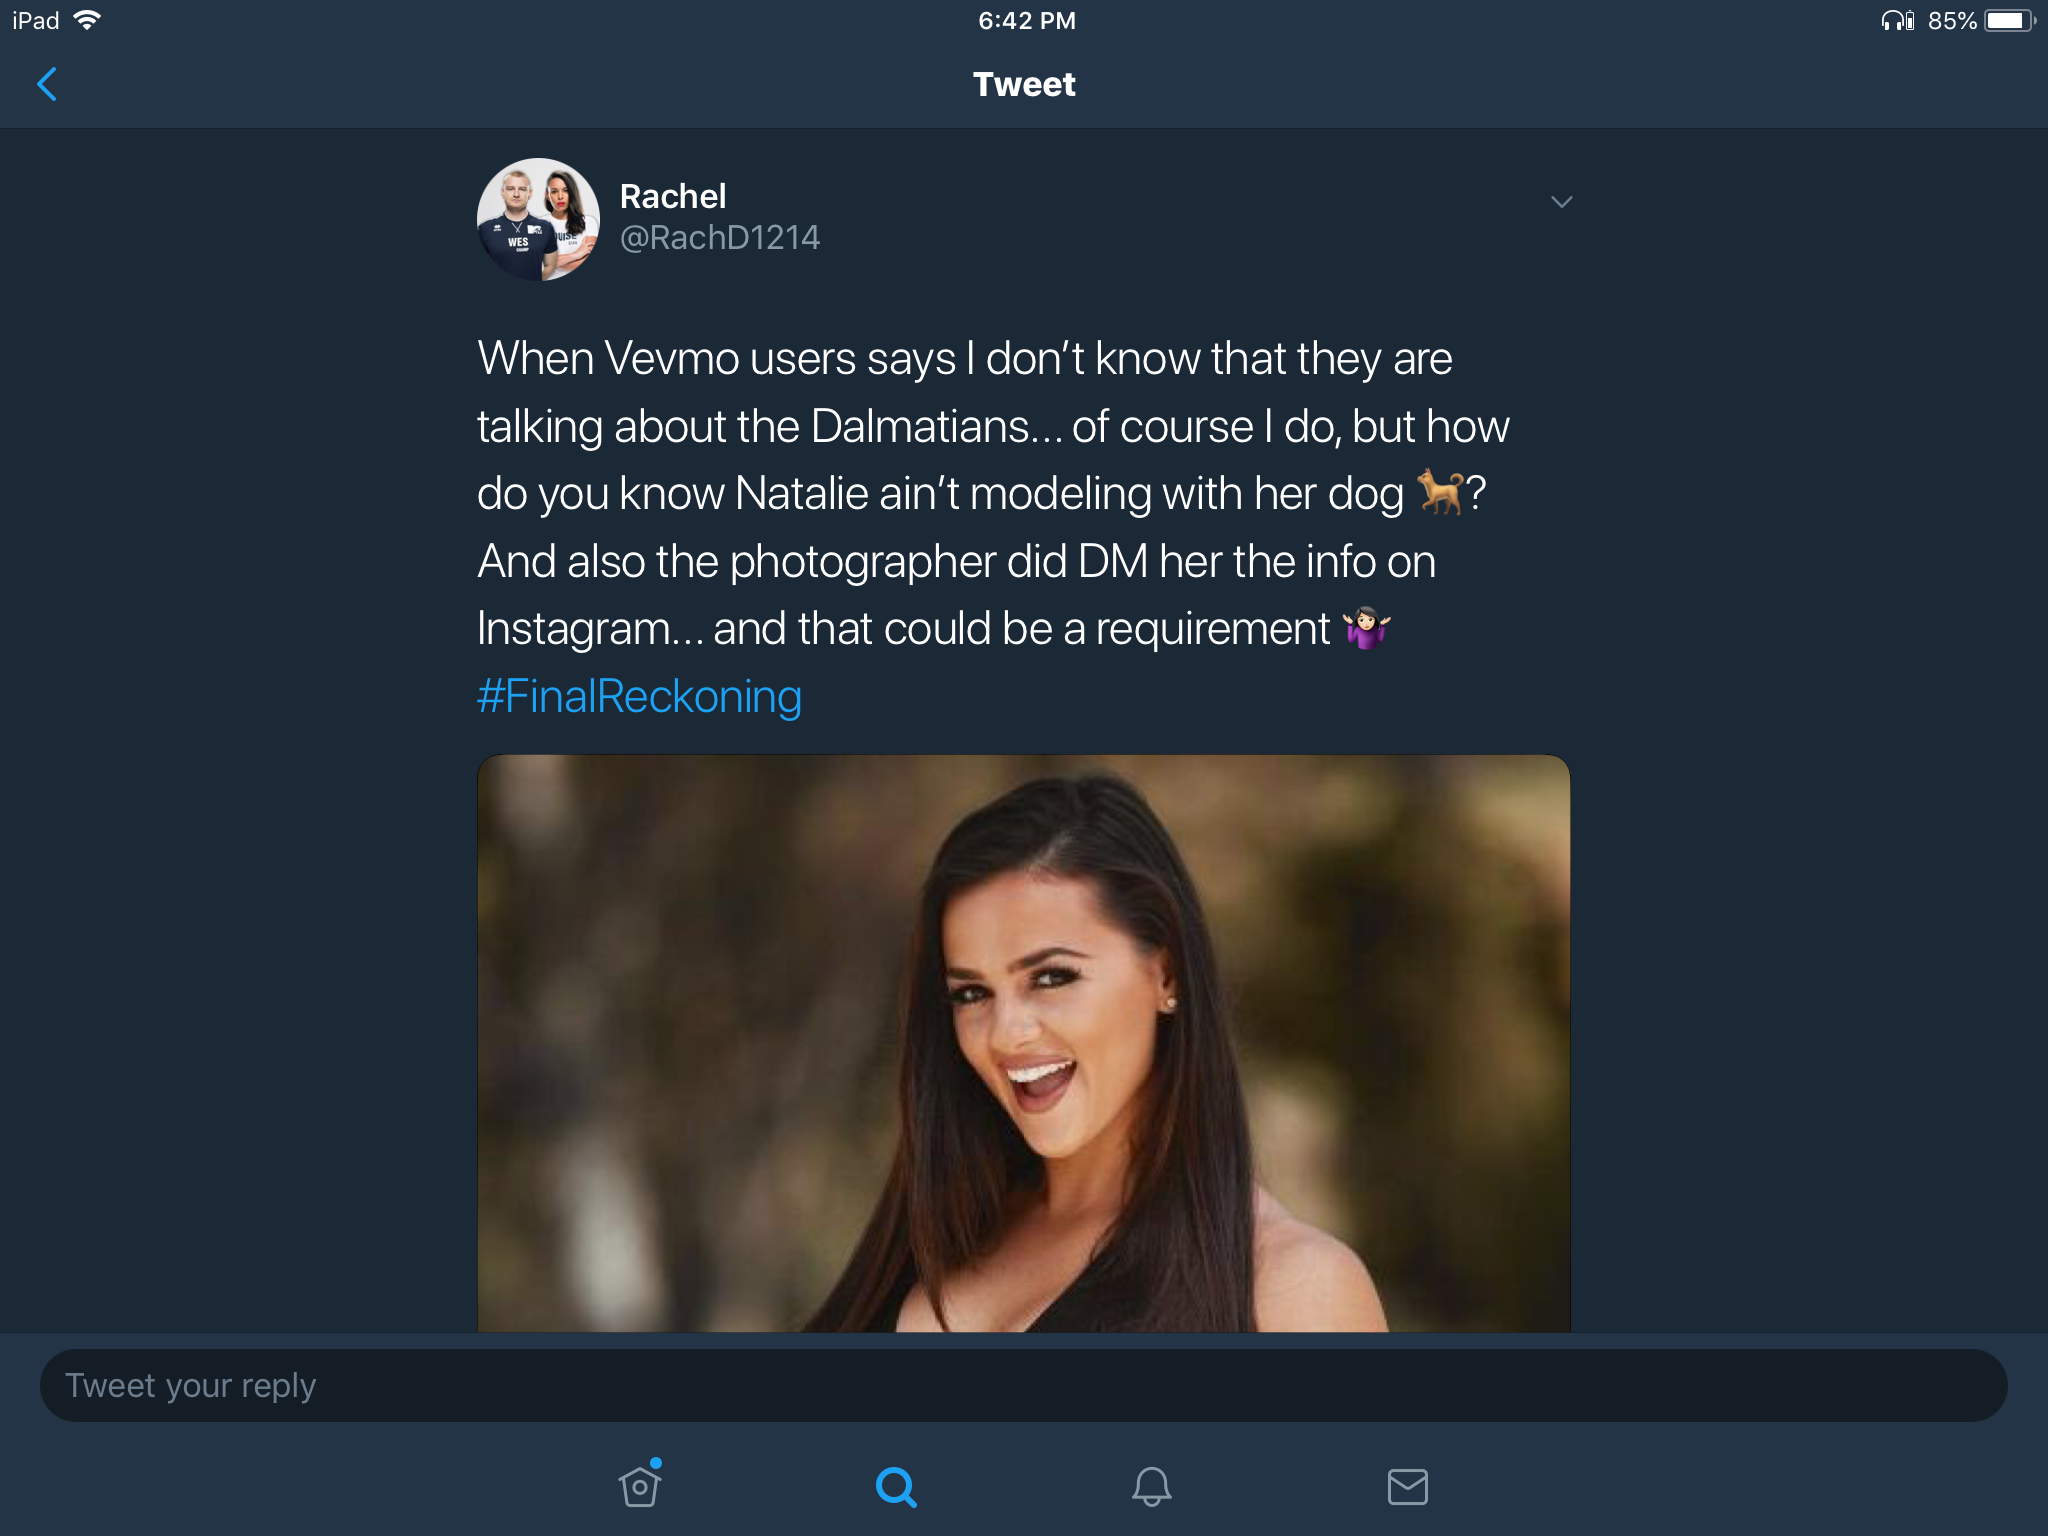Open the Messages envelope icon
The height and width of the screenshot is (1536, 2048).
[1408, 1486]
